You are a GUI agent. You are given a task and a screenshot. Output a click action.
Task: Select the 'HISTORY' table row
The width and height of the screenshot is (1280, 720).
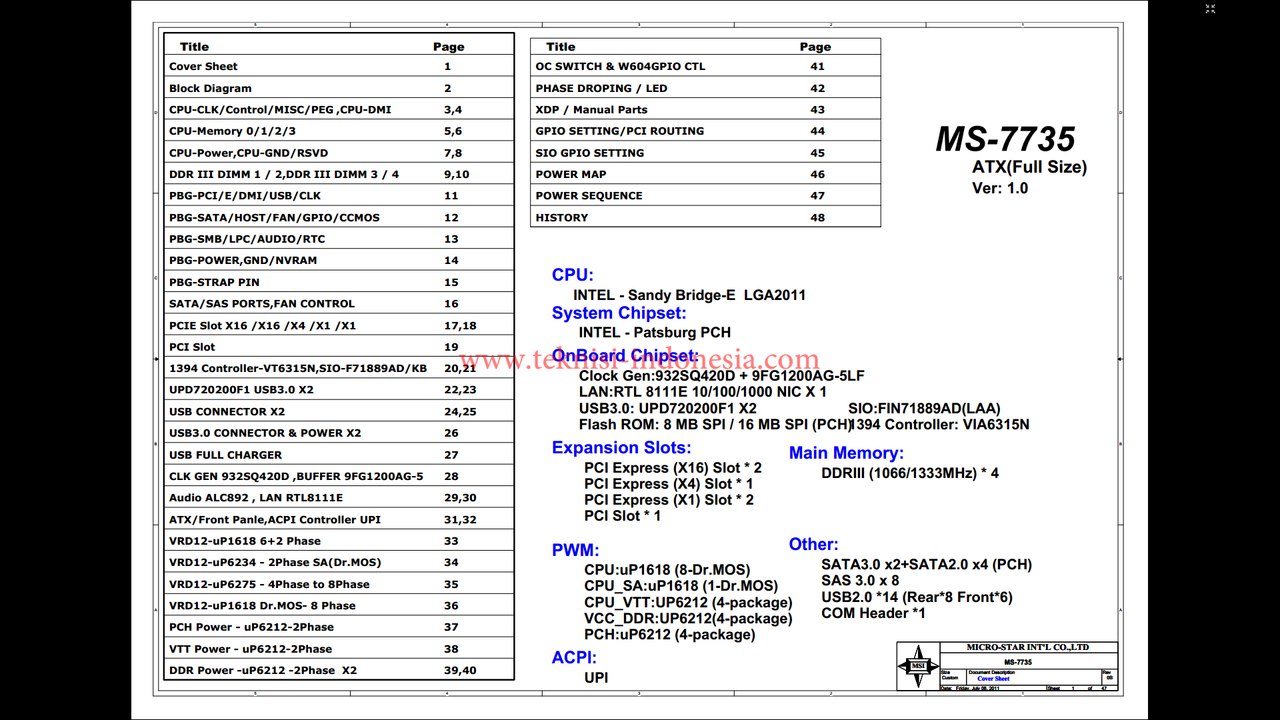click(x=705, y=217)
